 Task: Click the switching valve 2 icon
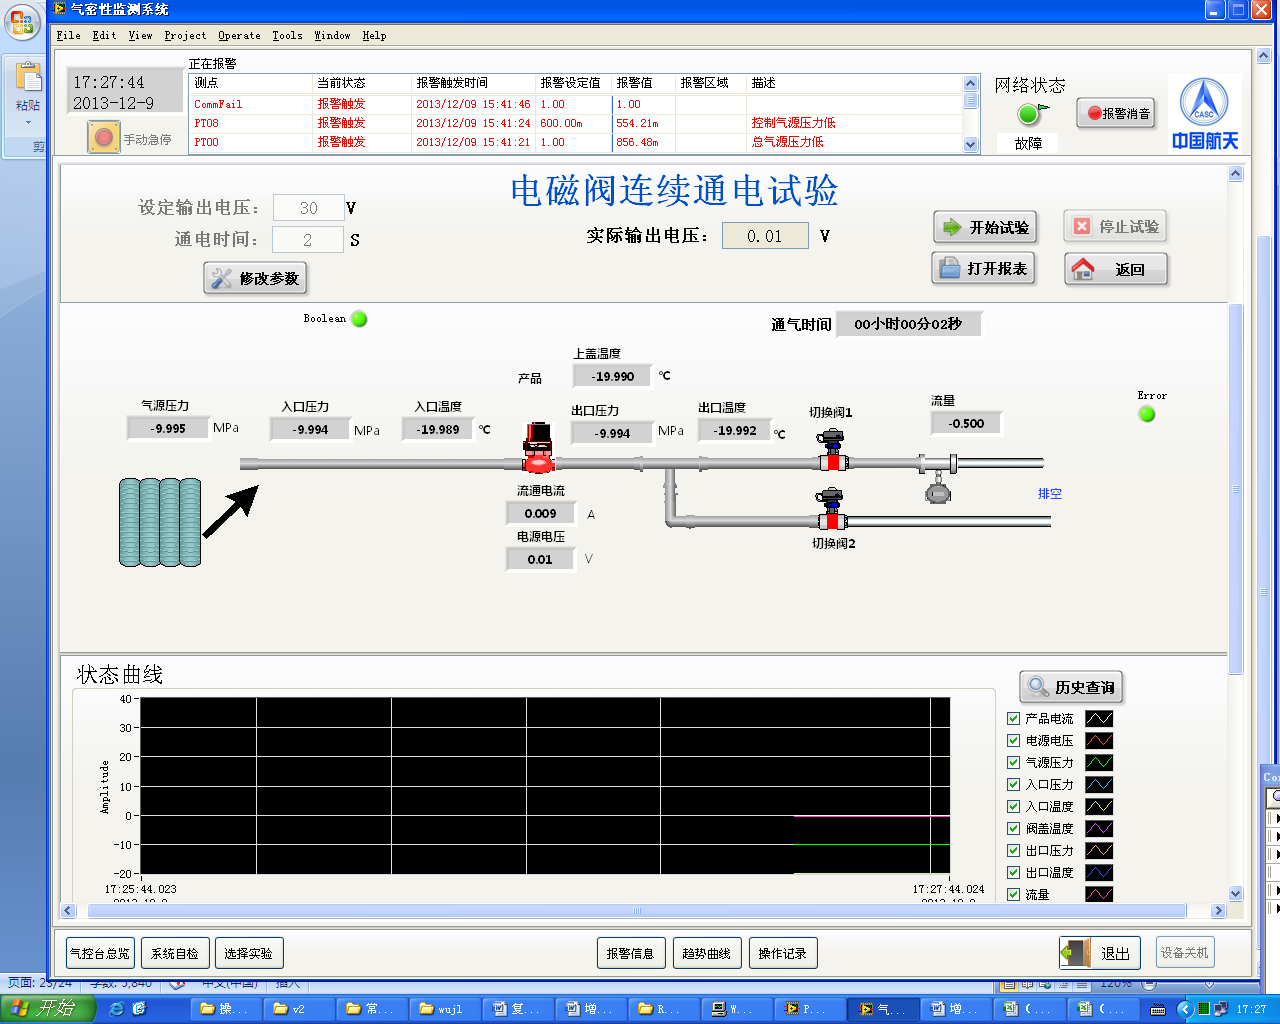click(x=830, y=510)
